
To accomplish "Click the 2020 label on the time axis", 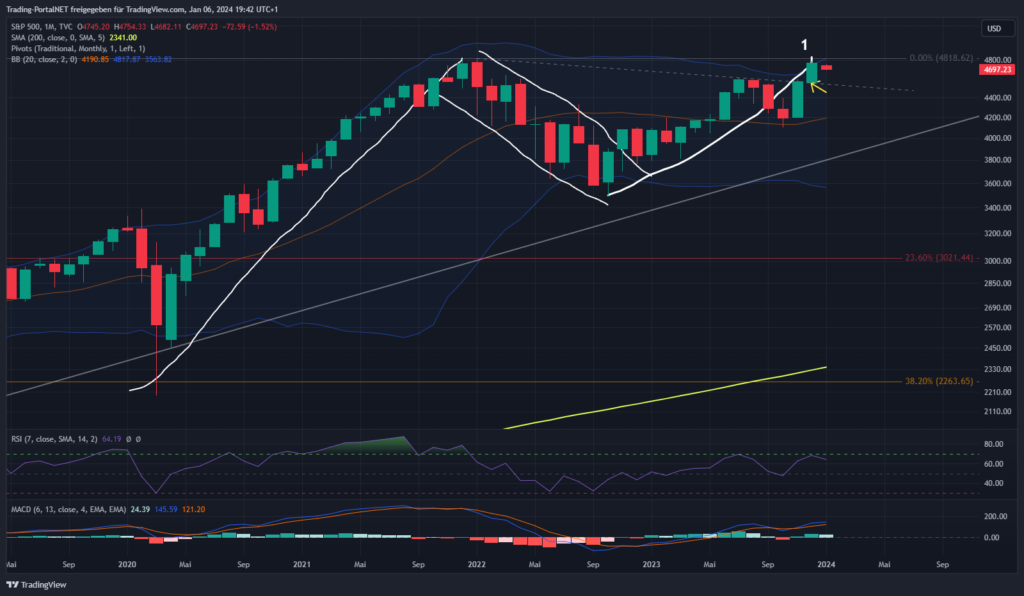I will point(126,564).
